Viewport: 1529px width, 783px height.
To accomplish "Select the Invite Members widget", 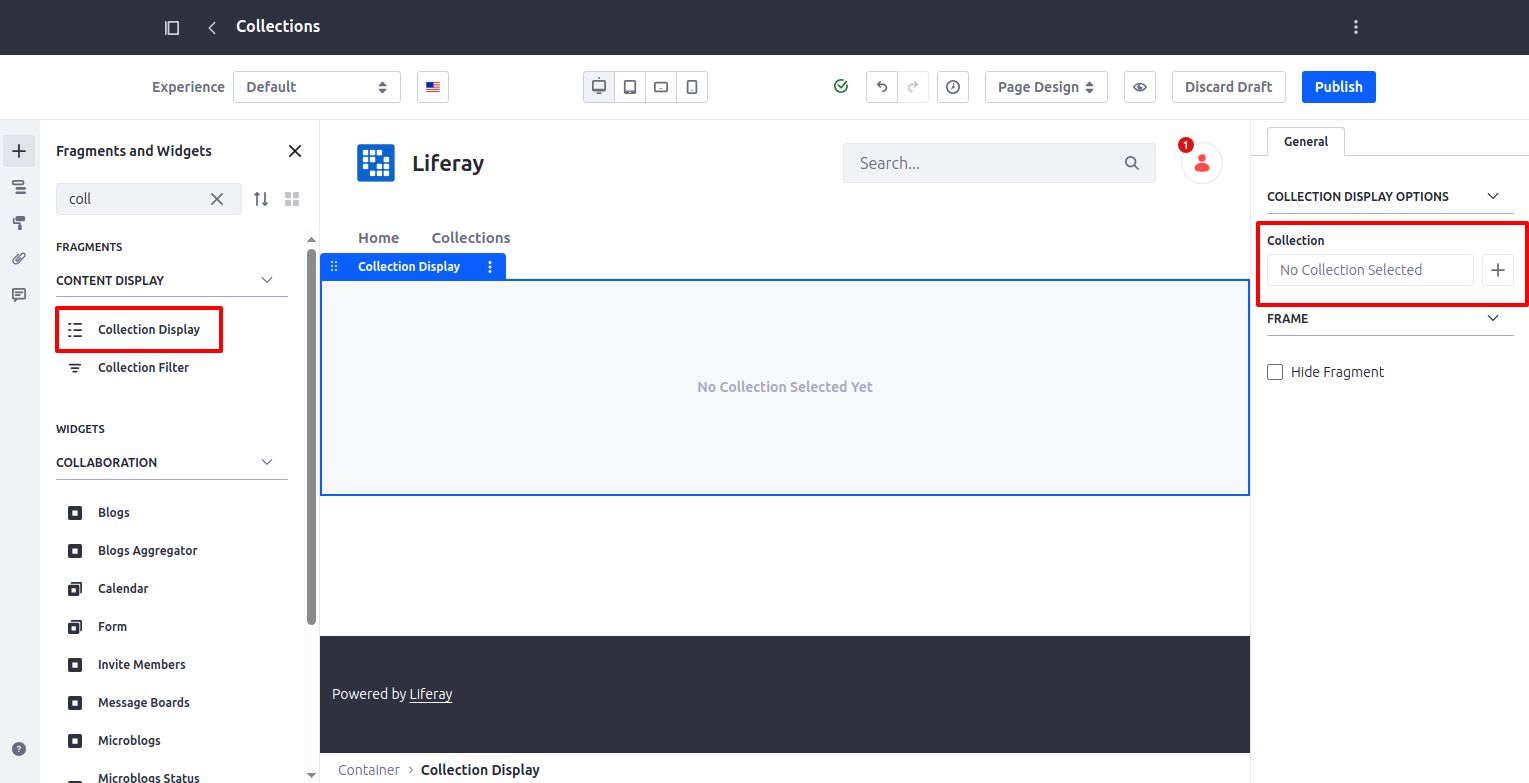I will click(x=141, y=665).
